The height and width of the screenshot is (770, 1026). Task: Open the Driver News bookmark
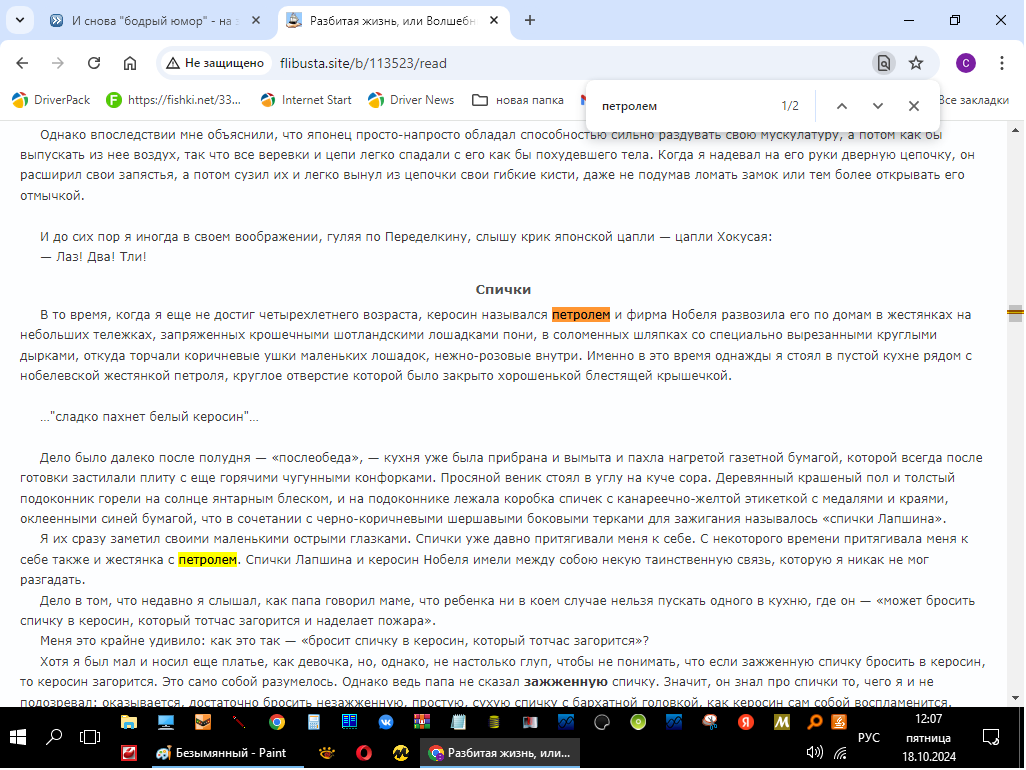coord(411,100)
